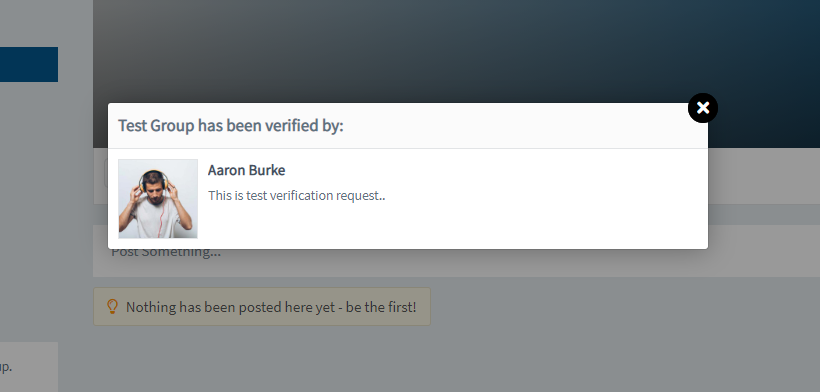This screenshot has height=392, width=820.
Task: Click empty white space right of Aaron Burke's row
Action: (x=544, y=199)
